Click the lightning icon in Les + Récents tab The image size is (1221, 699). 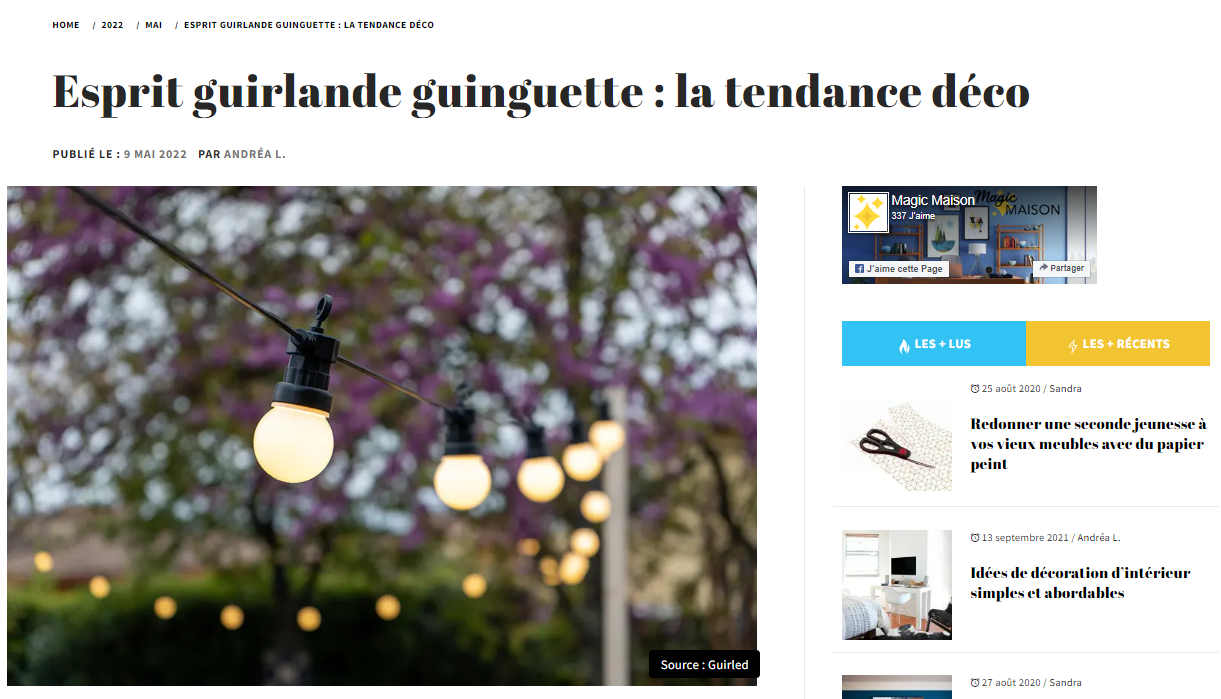1073,346
